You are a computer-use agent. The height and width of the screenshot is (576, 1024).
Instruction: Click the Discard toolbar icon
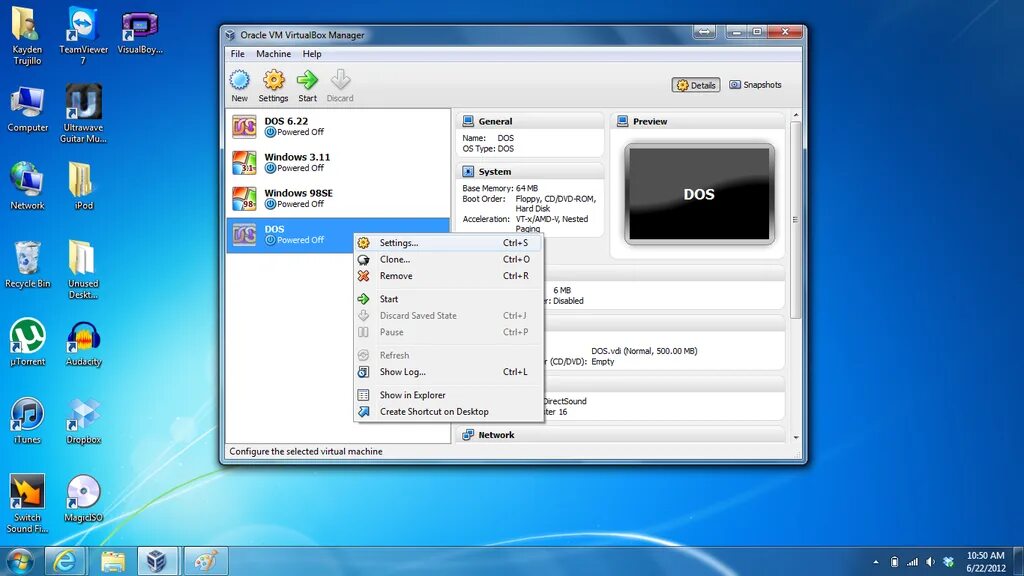pyautogui.click(x=340, y=86)
